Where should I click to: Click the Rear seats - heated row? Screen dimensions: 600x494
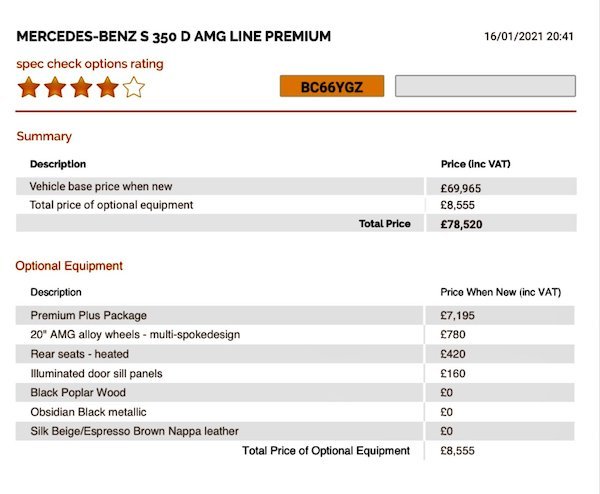coord(79,353)
